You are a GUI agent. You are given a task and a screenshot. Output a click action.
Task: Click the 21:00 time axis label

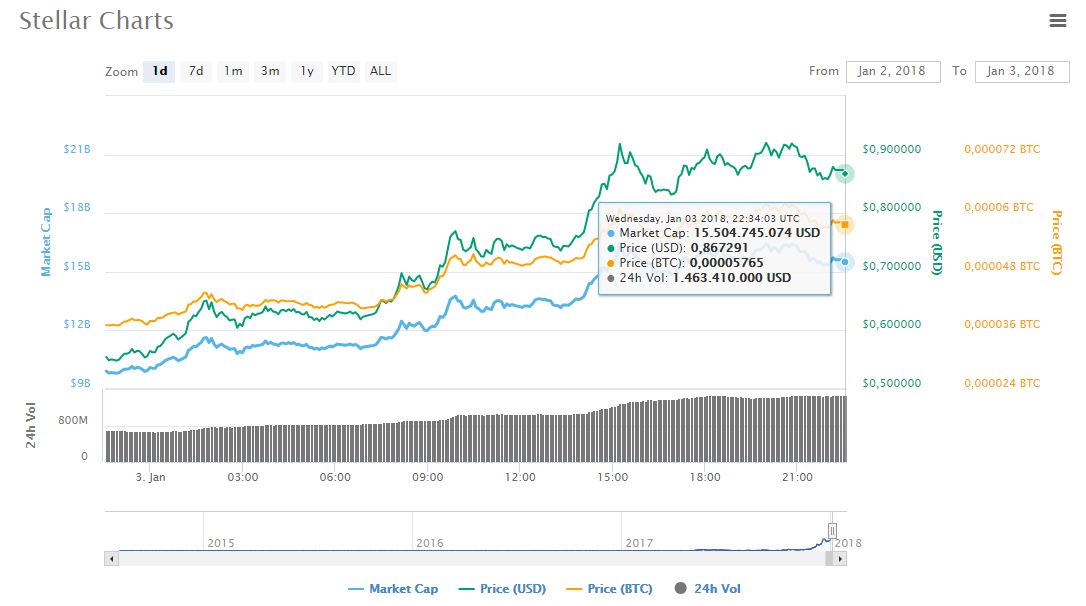(x=797, y=477)
